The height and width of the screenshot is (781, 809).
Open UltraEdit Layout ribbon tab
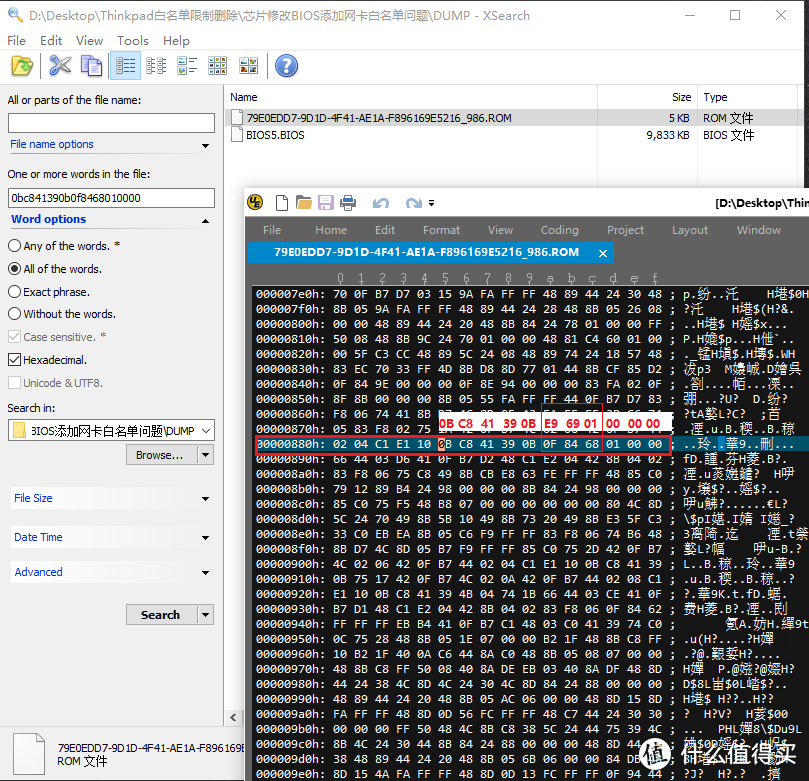point(690,230)
